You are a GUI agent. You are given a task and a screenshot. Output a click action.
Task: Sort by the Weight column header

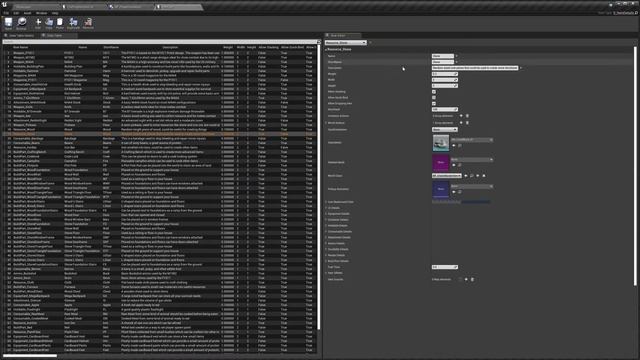coord(228,47)
